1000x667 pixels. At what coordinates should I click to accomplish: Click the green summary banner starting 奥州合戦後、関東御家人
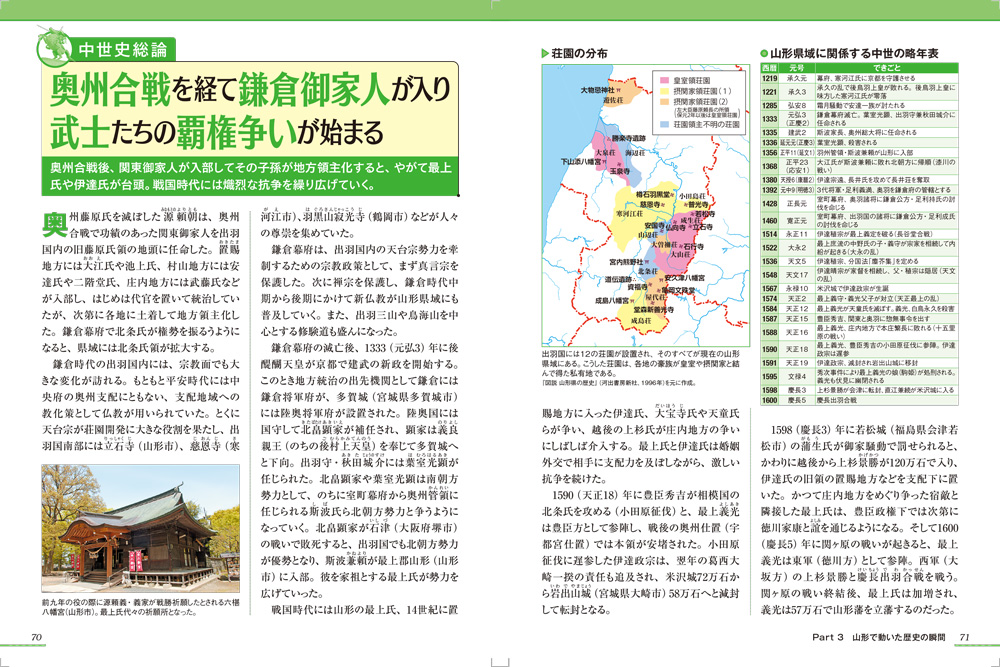point(251,176)
